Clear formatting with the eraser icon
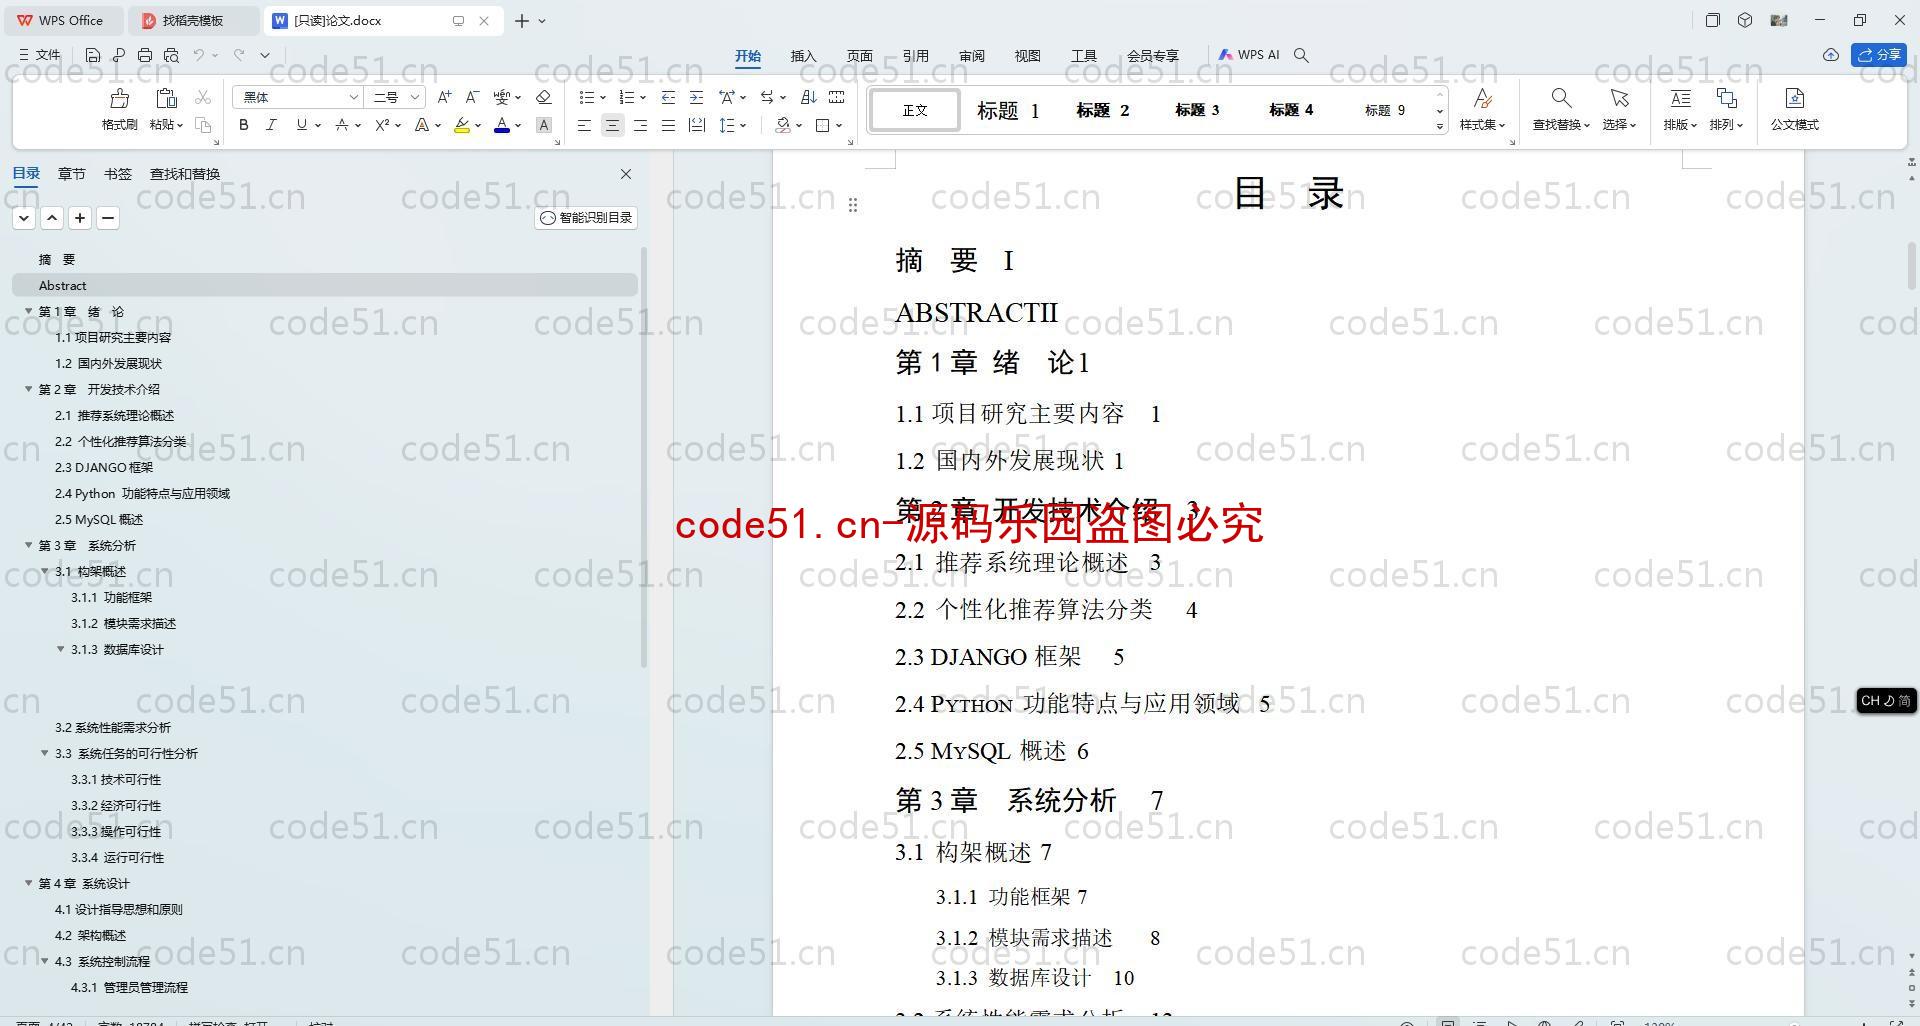1920x1026 pixels. (x=543, y=97)
